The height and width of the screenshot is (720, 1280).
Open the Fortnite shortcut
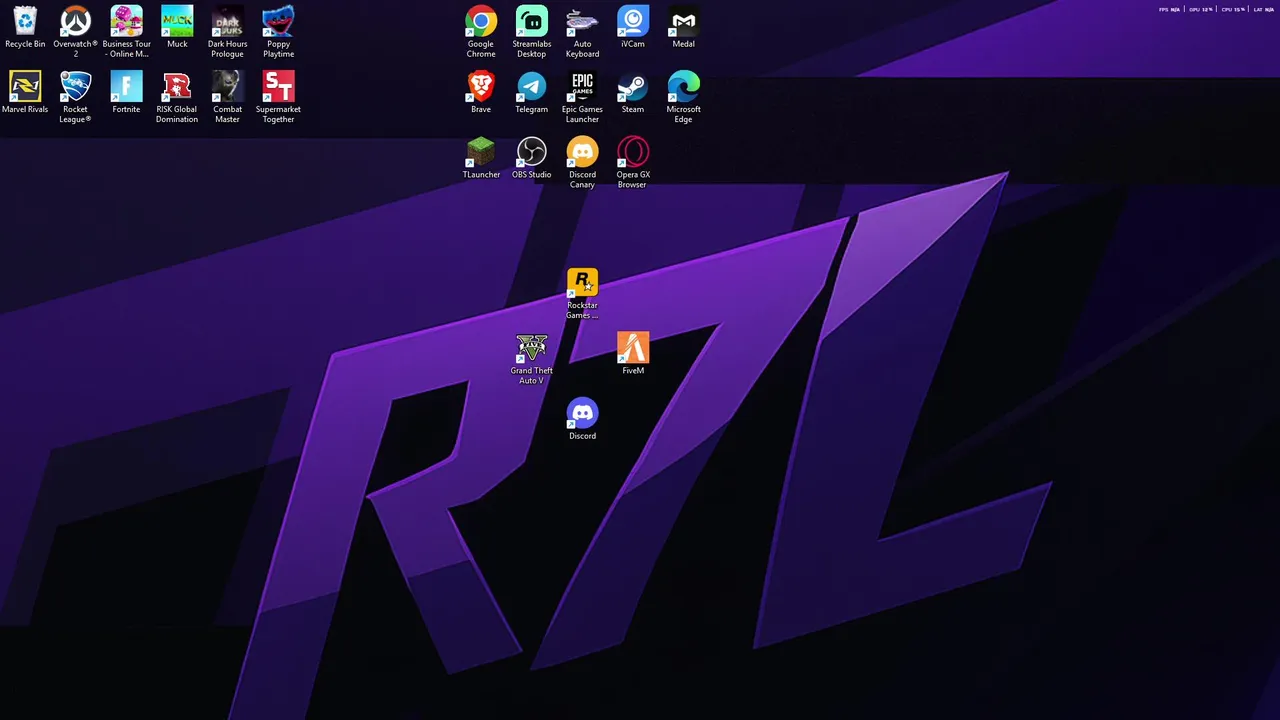pyautogui.click(x=126, y=92)
